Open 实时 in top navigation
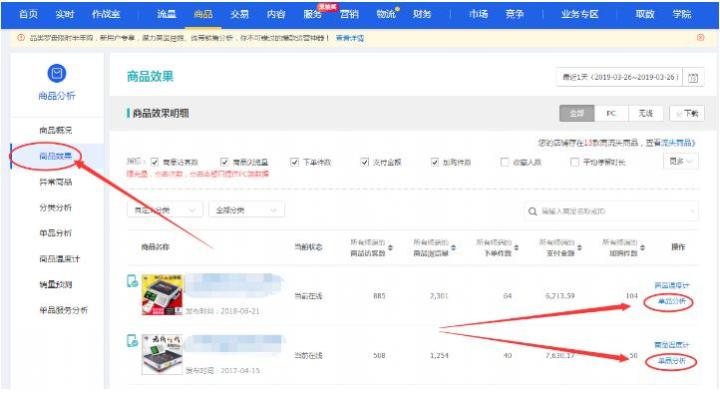Image resolution: width=720 pixels, height=394 pixels. pos(65,14)
